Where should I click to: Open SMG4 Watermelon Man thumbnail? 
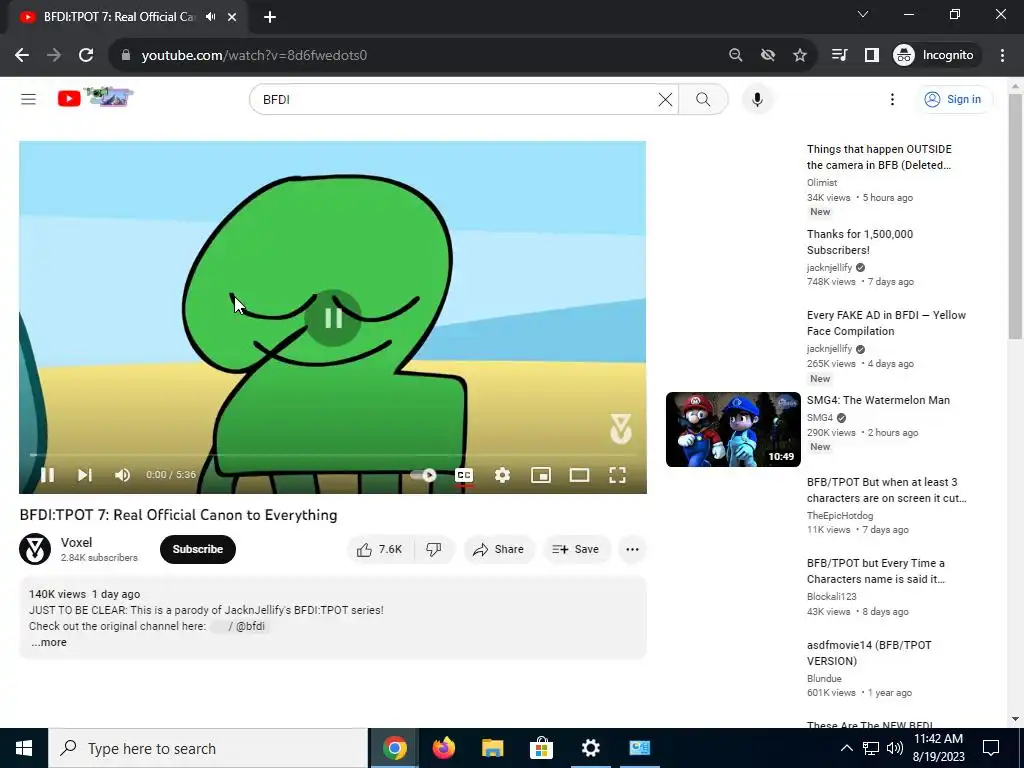click(733, 429)
